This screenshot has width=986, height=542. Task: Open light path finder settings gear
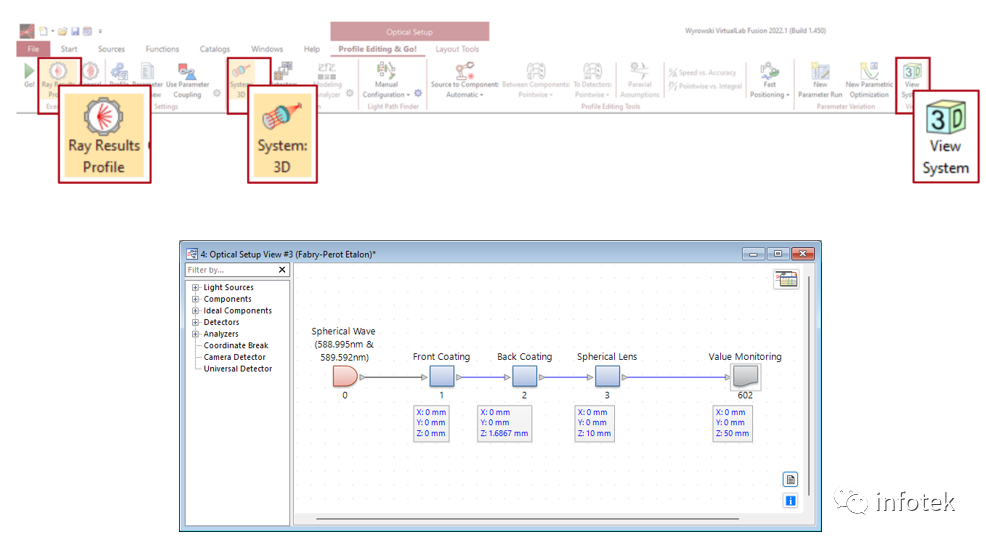[x=418, y=94]
